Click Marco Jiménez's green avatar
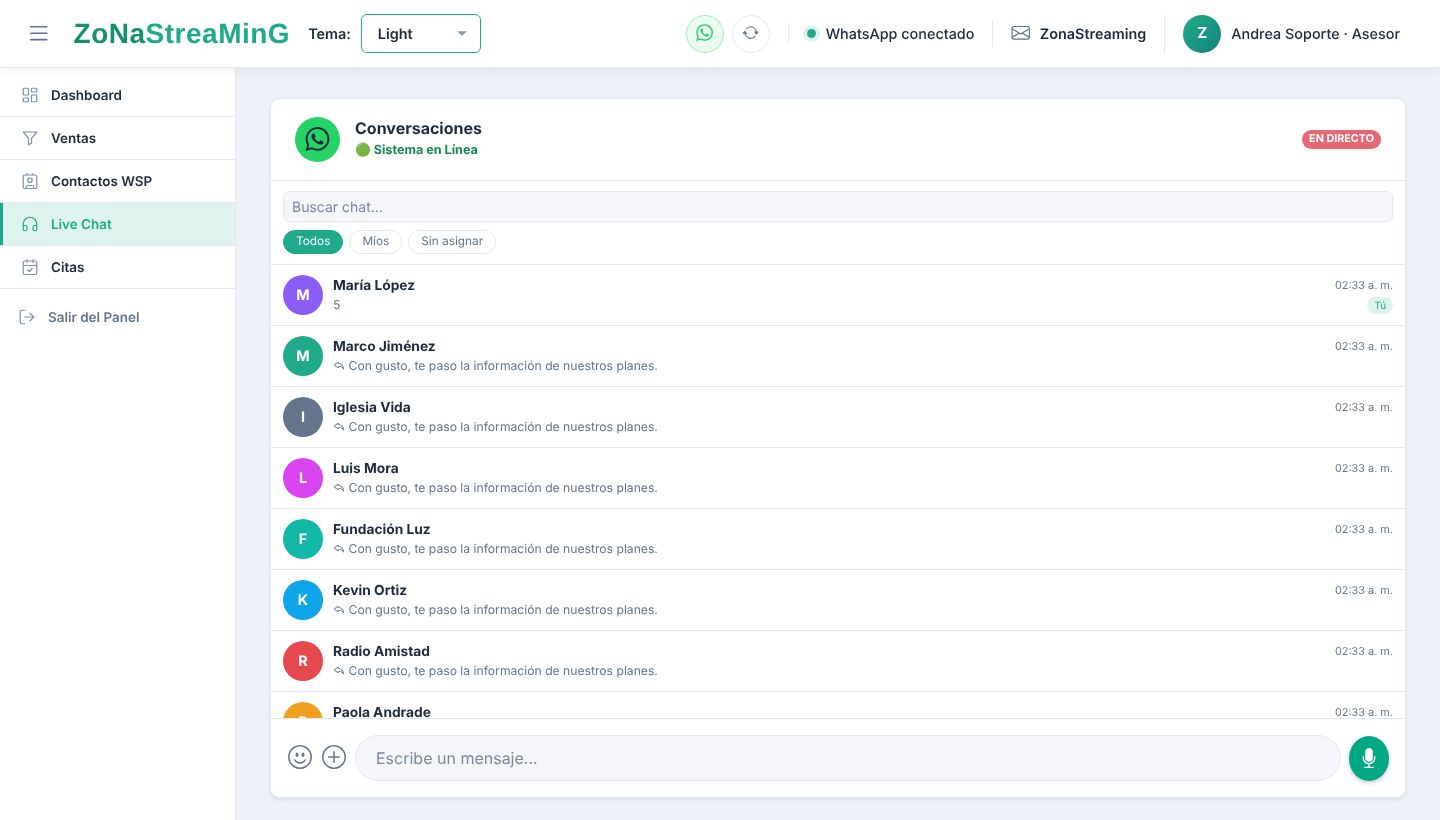Image resolution: width=1440 pixels, height=820 pixels. [303, 356]
